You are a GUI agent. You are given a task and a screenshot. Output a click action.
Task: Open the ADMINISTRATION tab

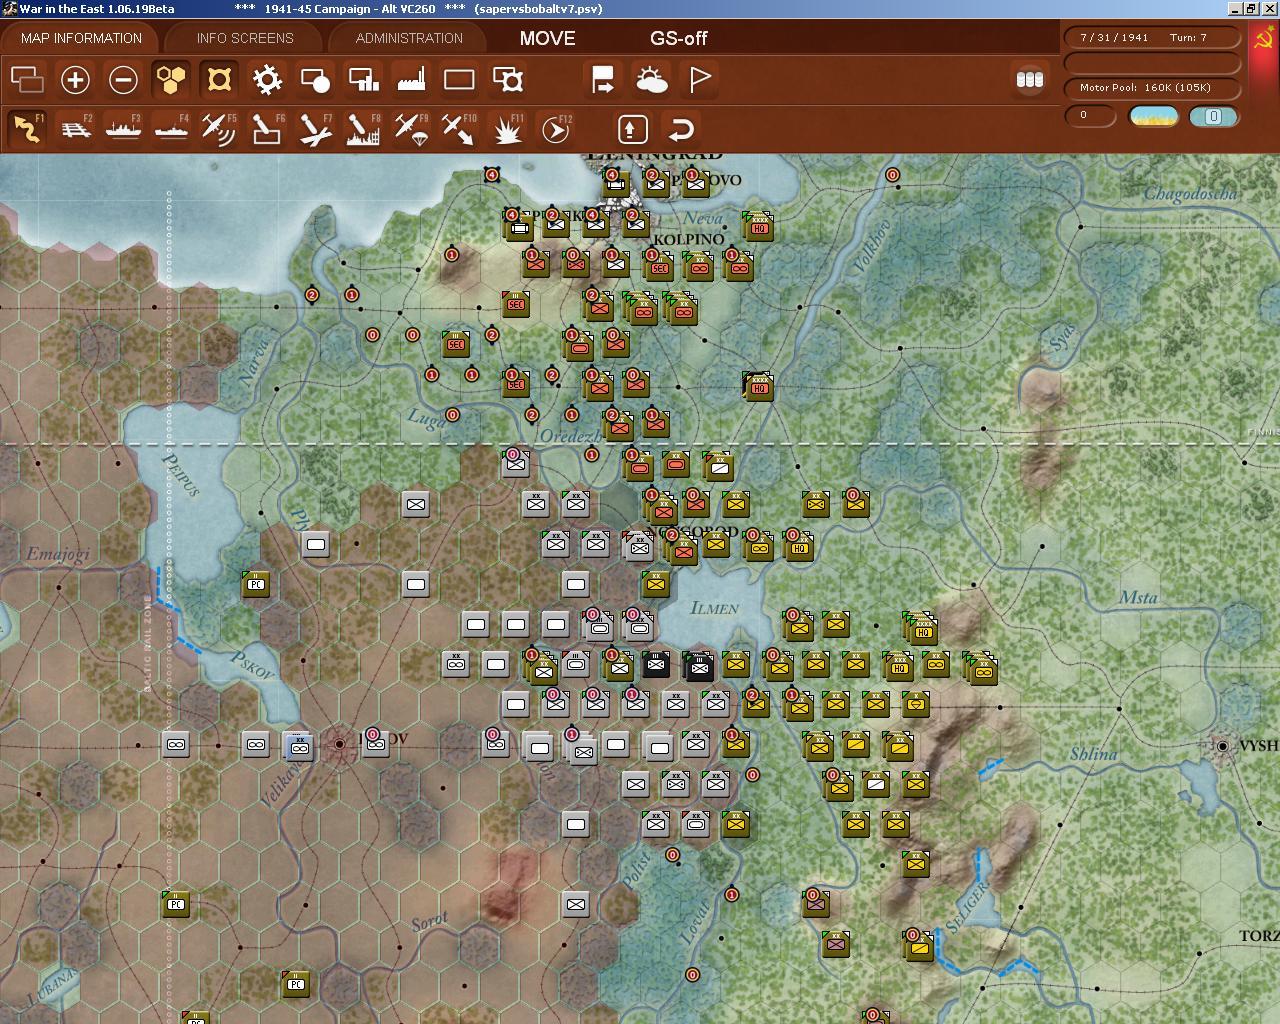409,38
